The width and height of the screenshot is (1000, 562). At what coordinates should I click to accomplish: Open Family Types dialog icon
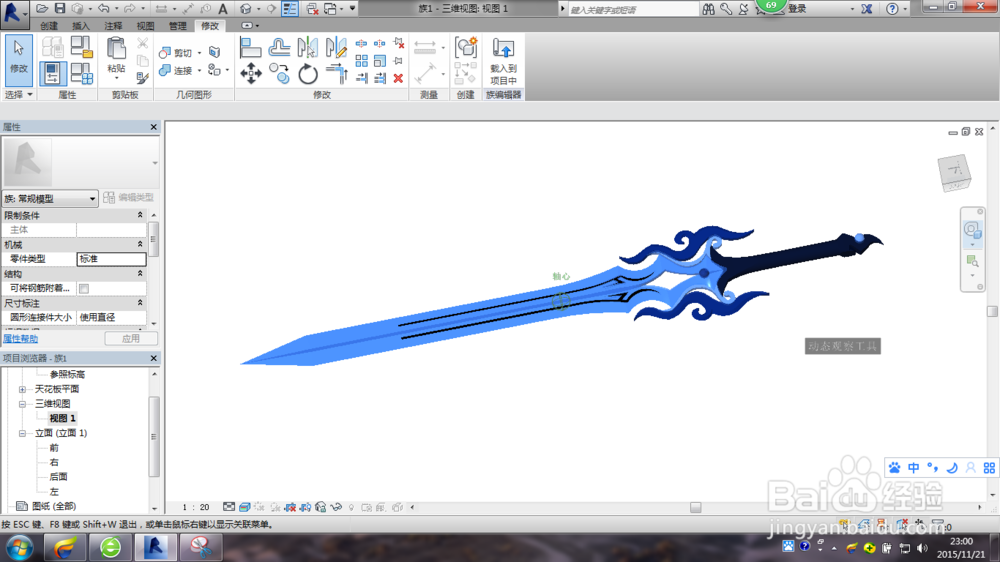(x=82, y=74)
